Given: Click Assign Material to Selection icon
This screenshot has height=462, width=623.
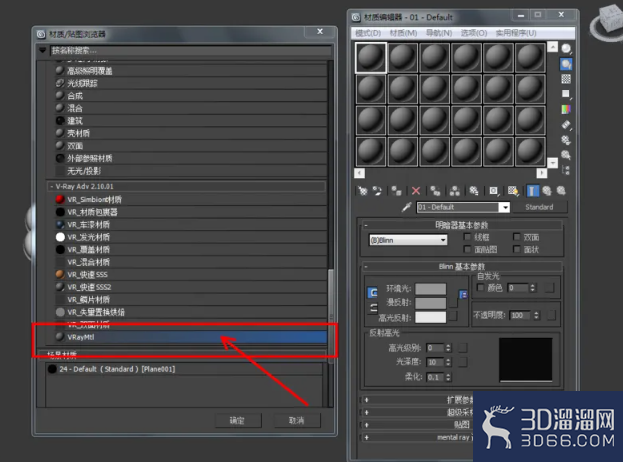Looking at the screenshot, I should click(396, 191).
